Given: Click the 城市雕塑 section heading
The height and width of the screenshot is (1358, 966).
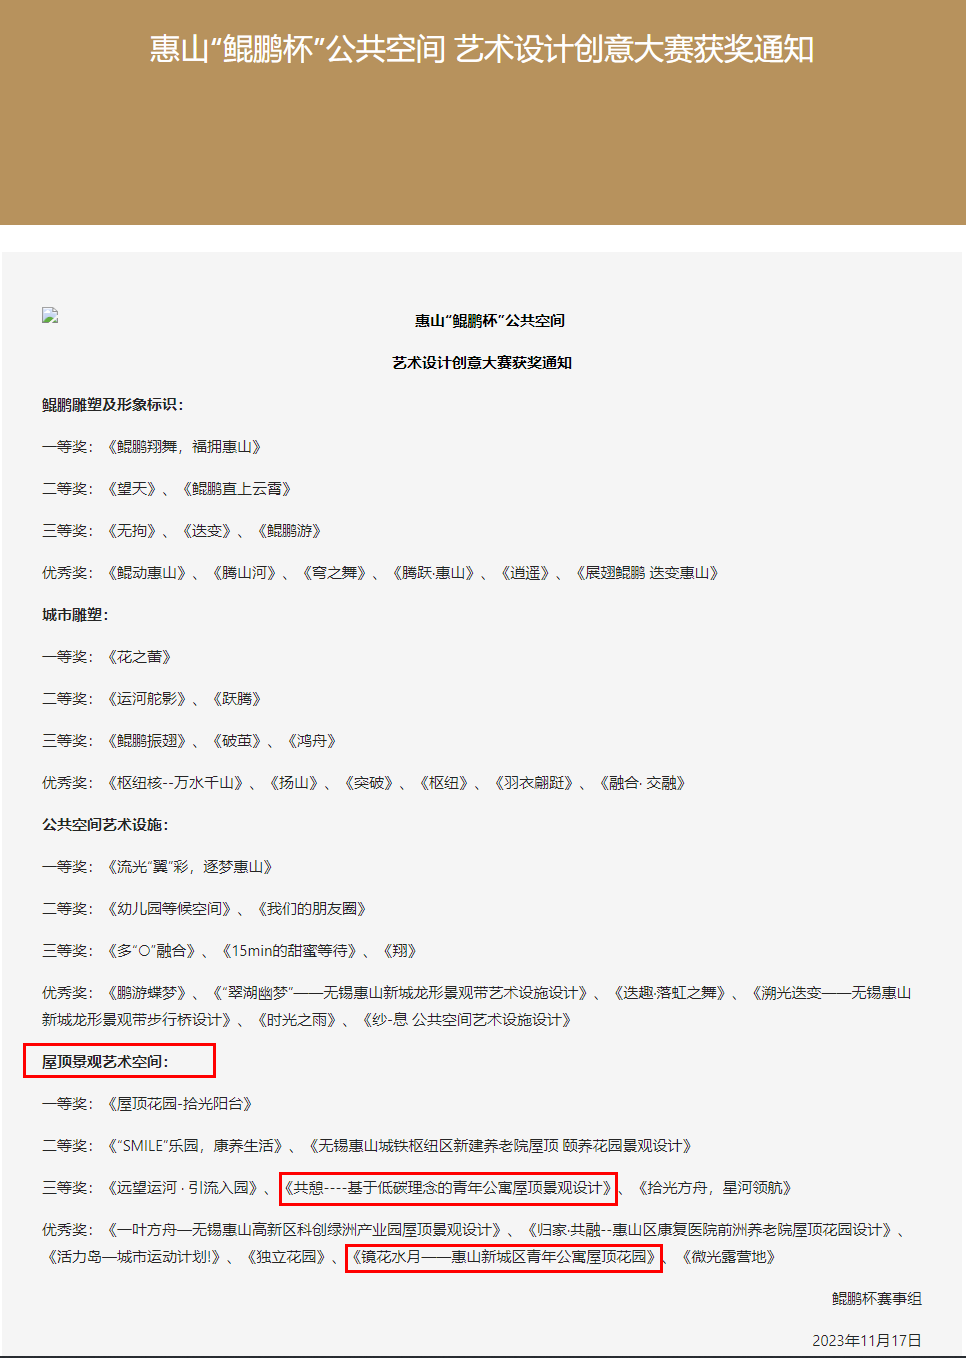Looking at the screenshot, I should pyautogui.click(x=75, y=615).
